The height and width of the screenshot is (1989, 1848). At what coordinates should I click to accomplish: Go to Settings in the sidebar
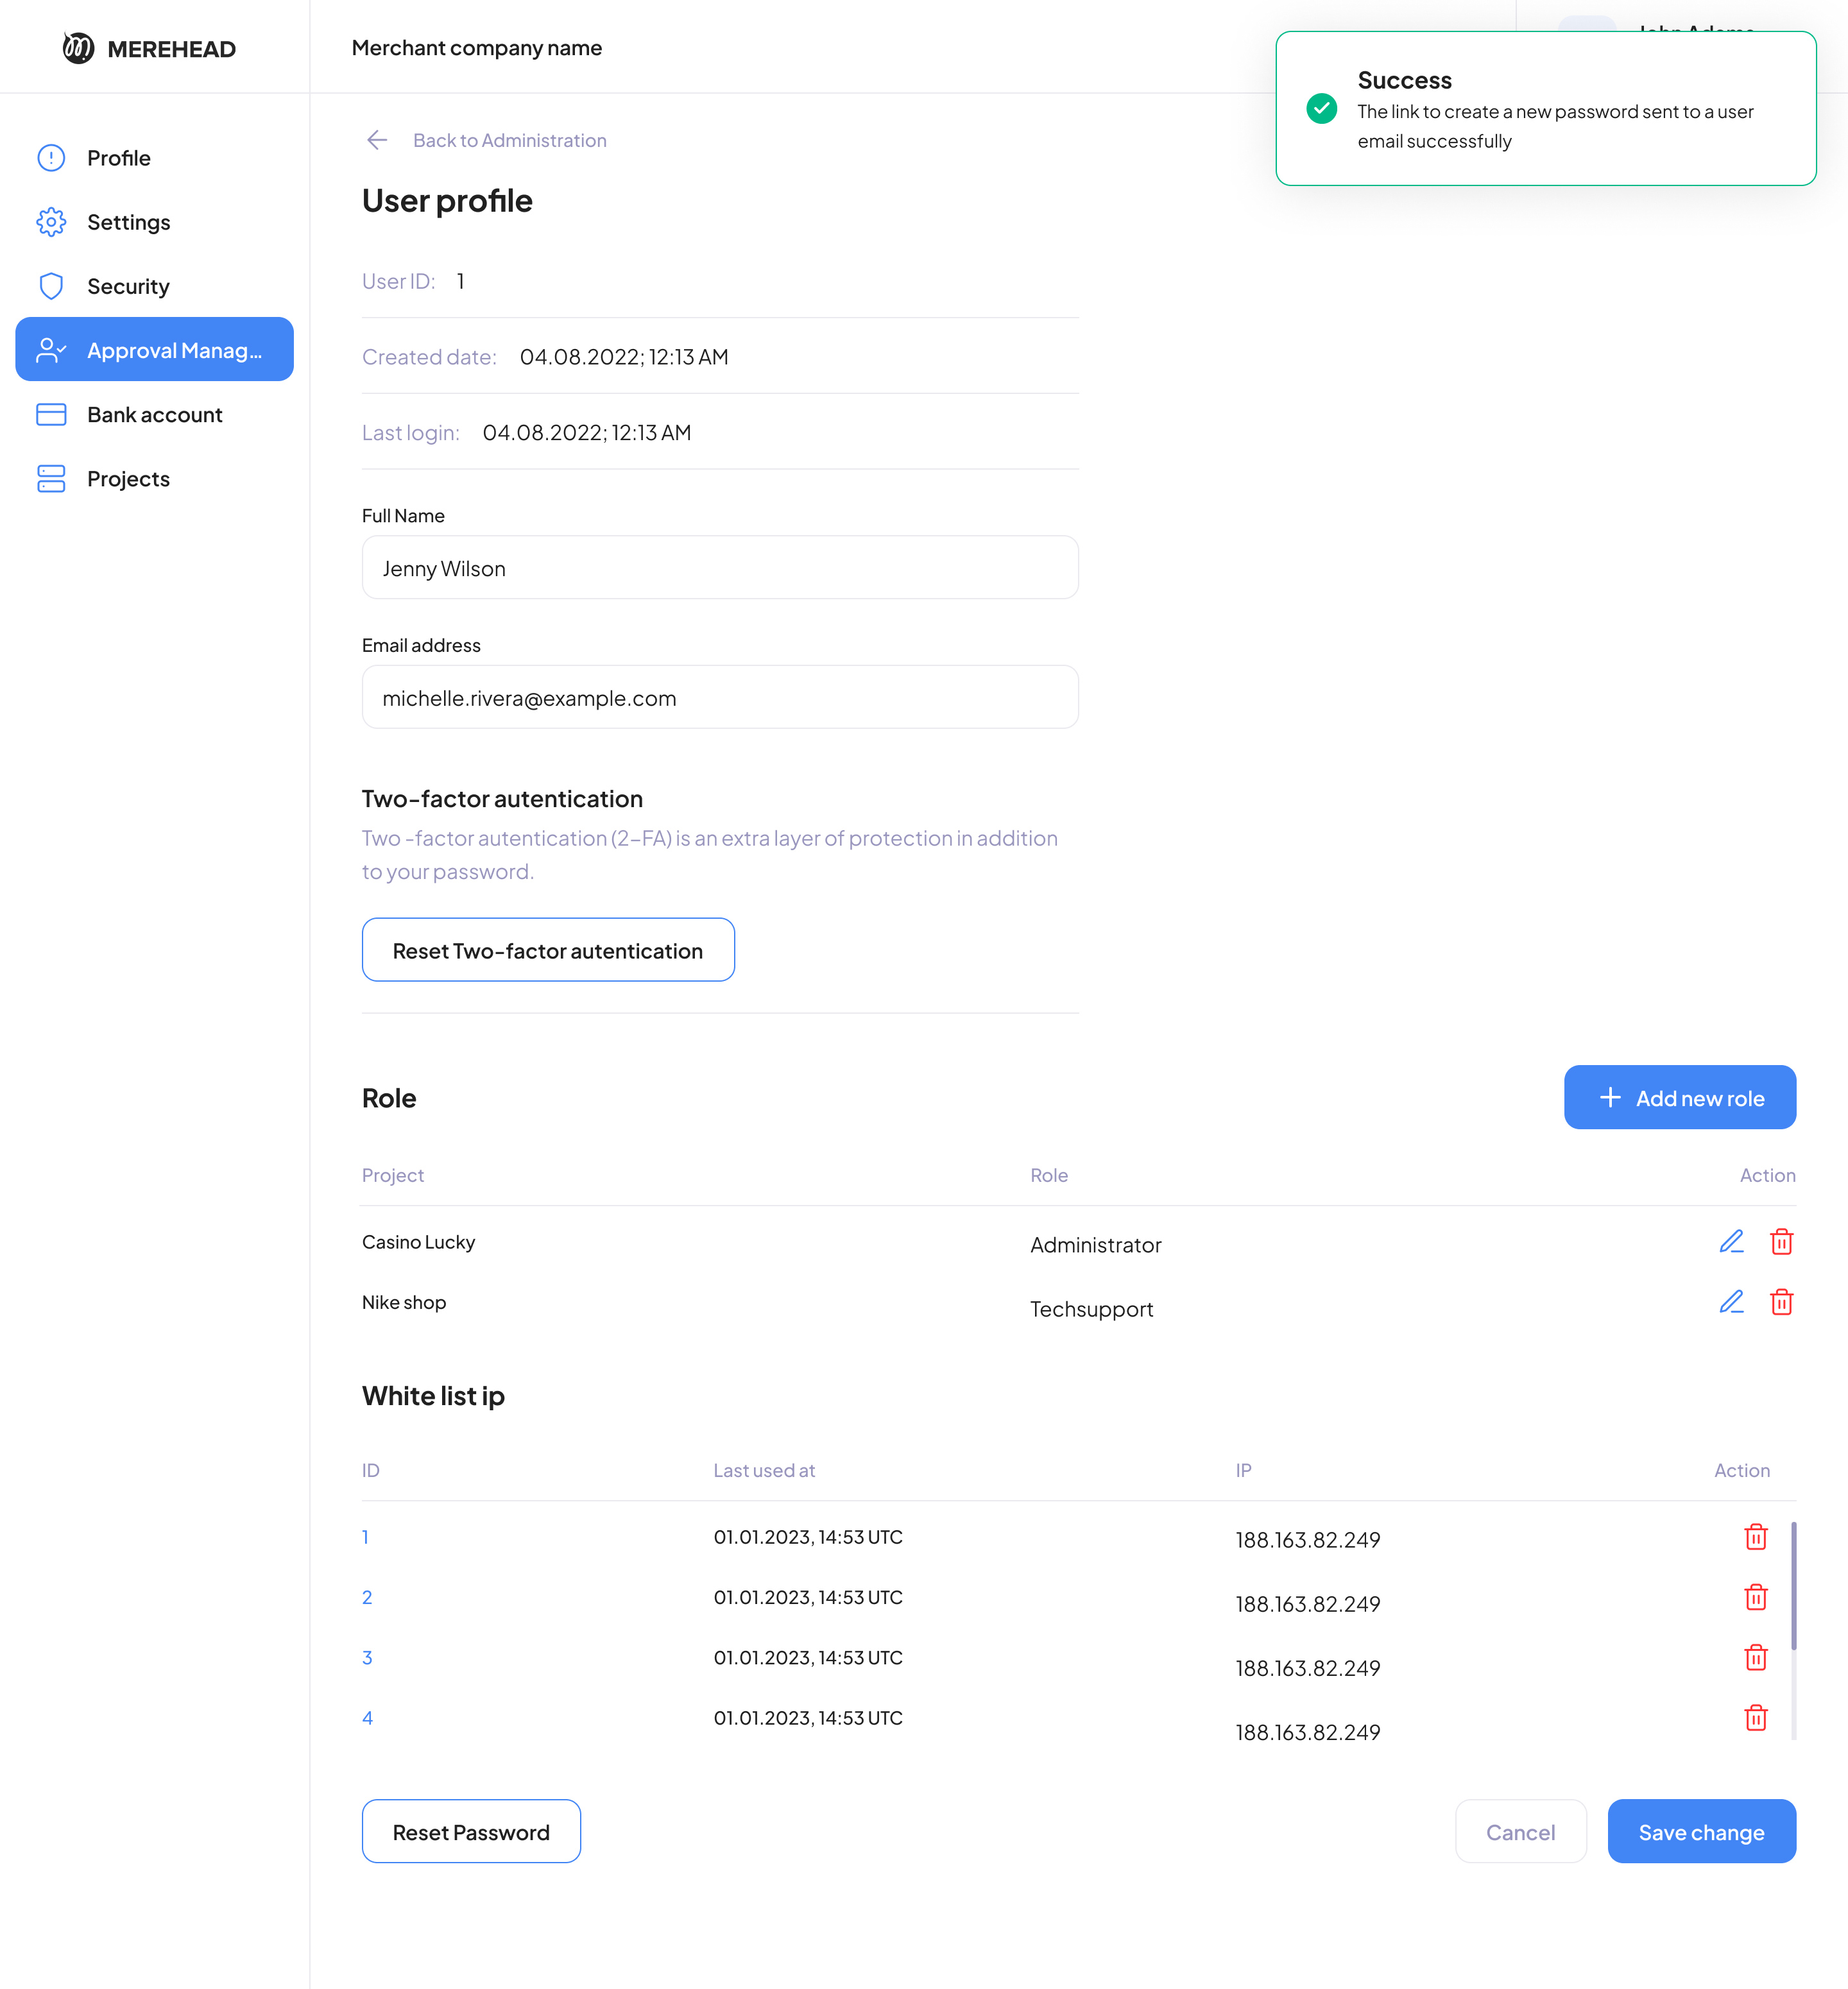[x=128, y=222]
